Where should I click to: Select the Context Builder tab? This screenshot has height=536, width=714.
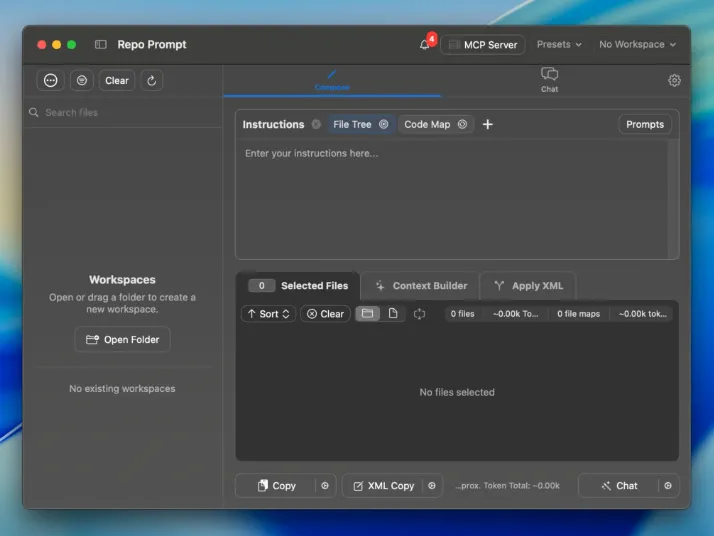[421, 286]
